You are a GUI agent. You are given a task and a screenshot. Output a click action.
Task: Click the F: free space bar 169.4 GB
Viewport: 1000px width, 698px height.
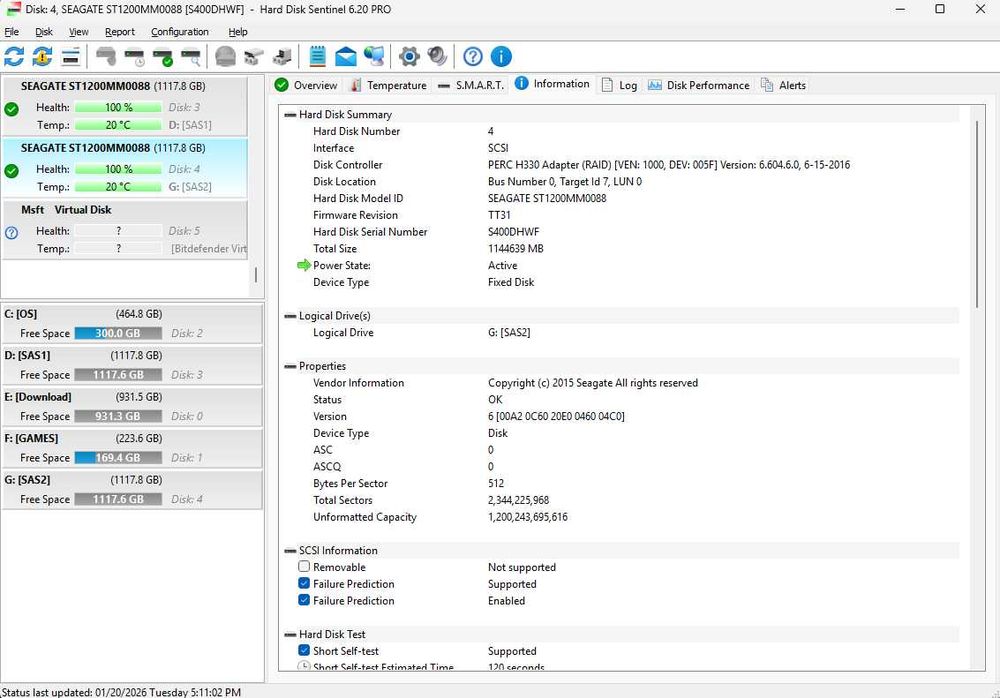(x=118, y=457)
